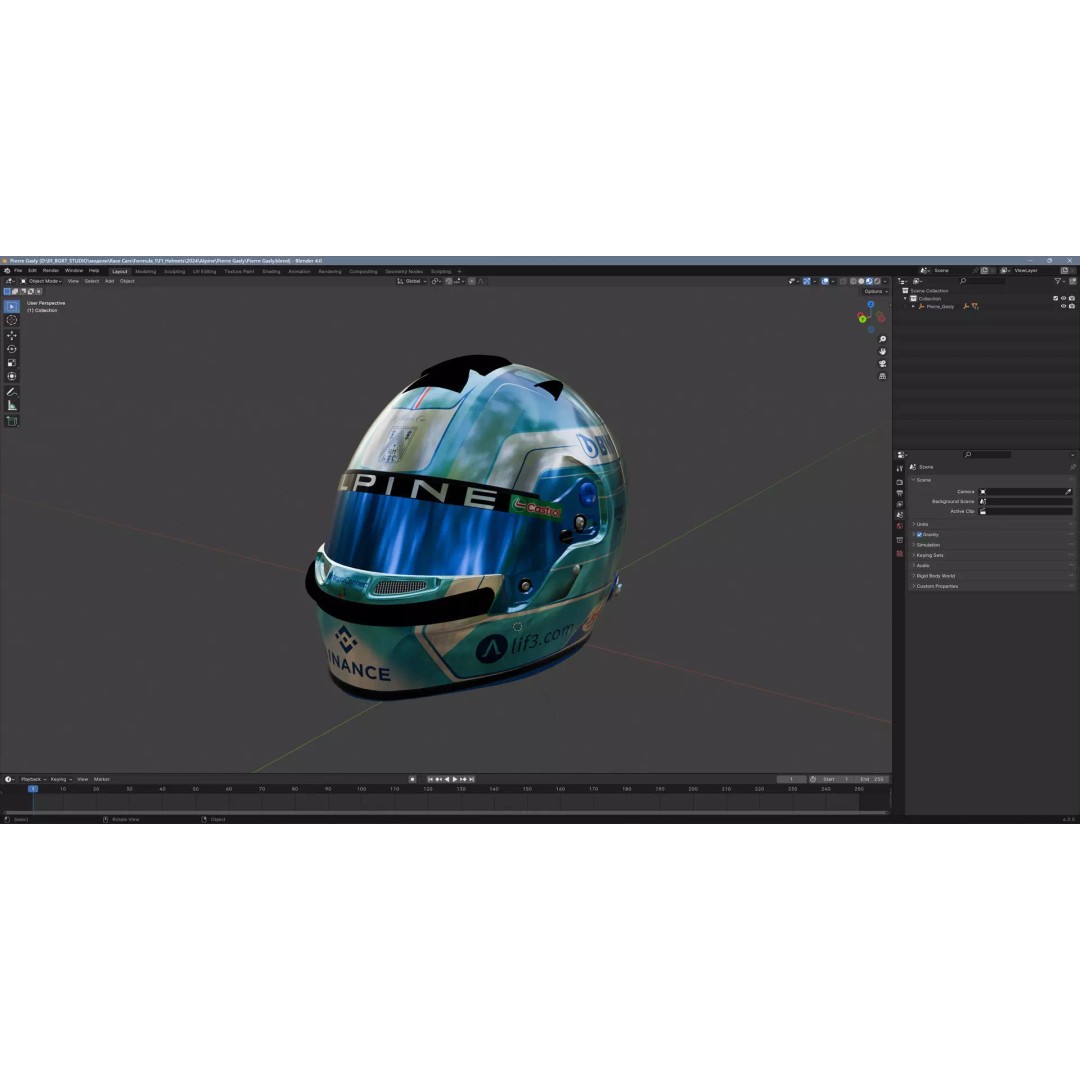Select the Move tool in the viewport toolbar
1080x1080 pixels.
pyautogui.click(x=12, y=335)
